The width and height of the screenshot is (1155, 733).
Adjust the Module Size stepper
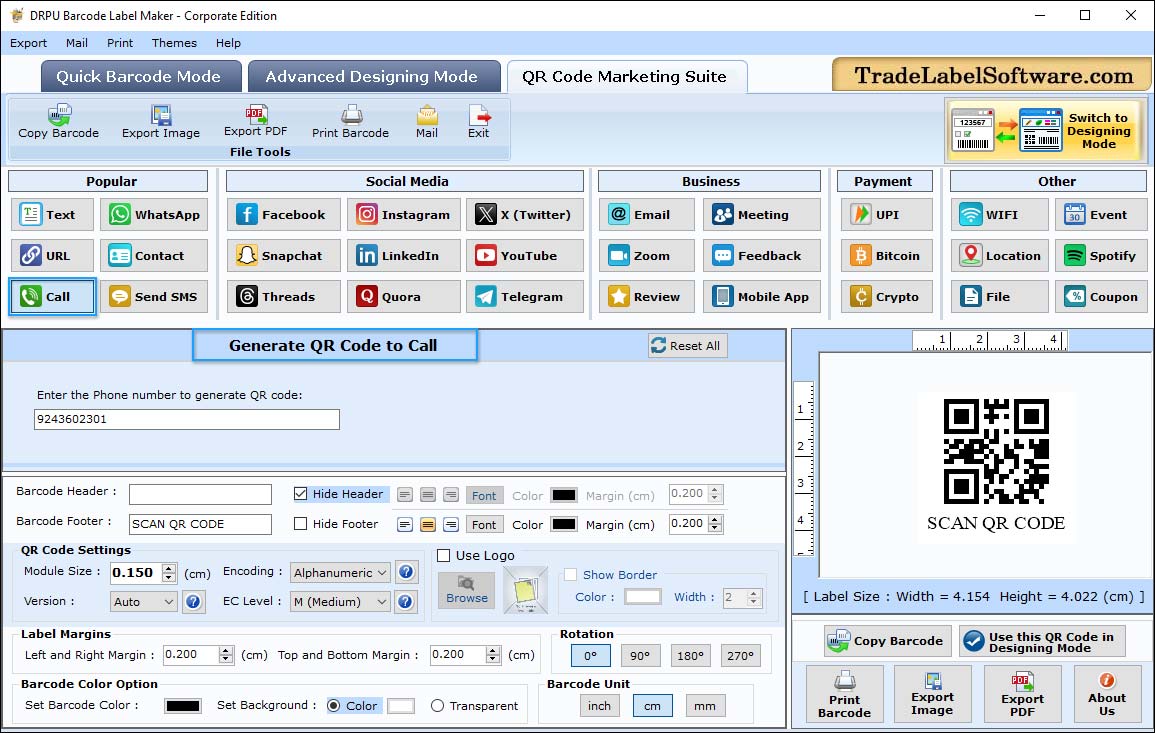(x=169, y=572)
